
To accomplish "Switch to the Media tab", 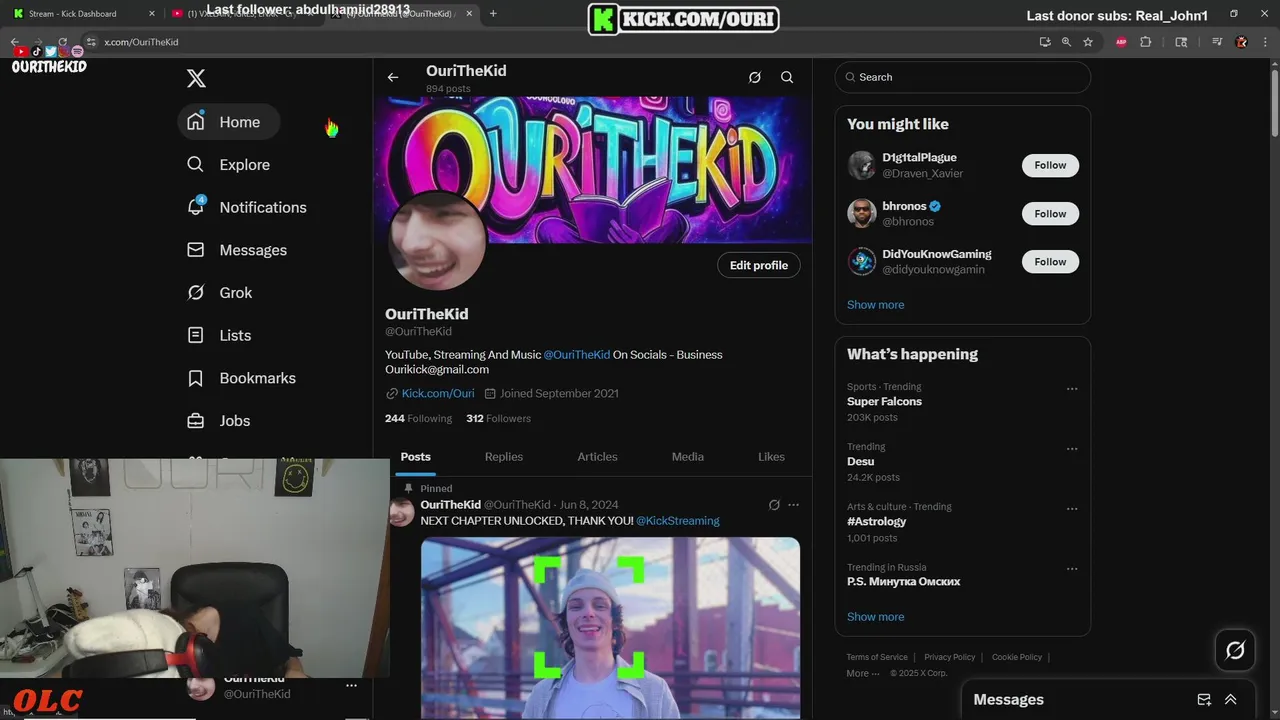I will pos(688,457).
